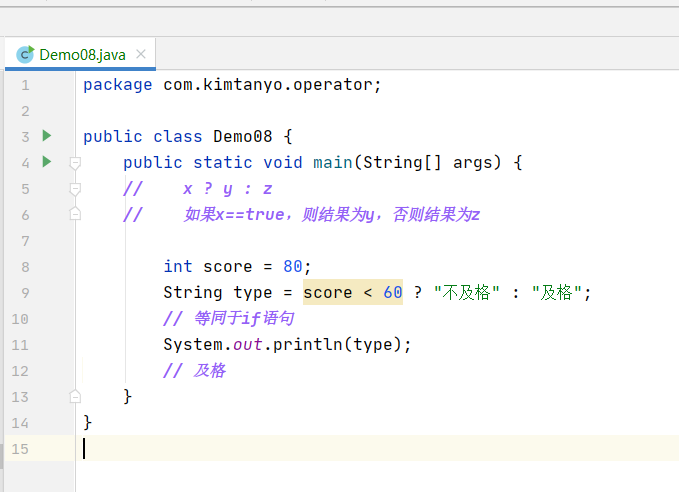679x492 pixels.
Task: Click the Java class icon on Demo08.java tab
Action: [25, 55]
